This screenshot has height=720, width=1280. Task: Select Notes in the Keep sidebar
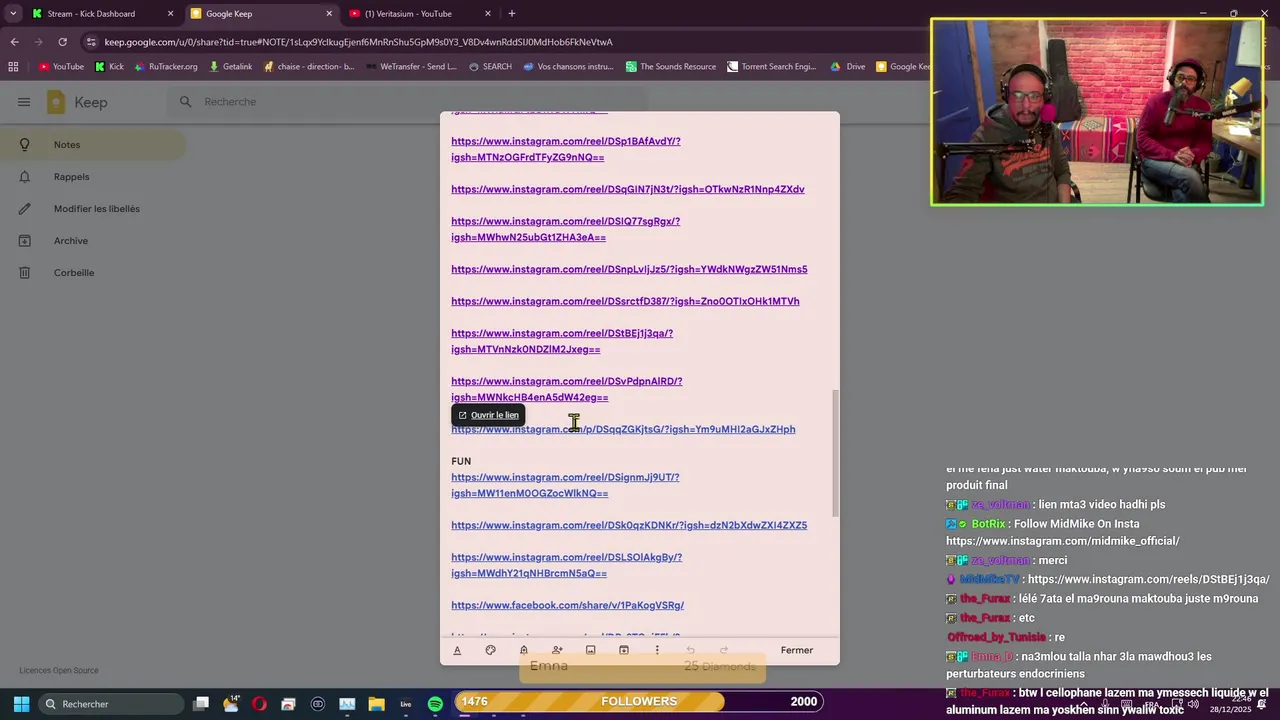point(92,145)
